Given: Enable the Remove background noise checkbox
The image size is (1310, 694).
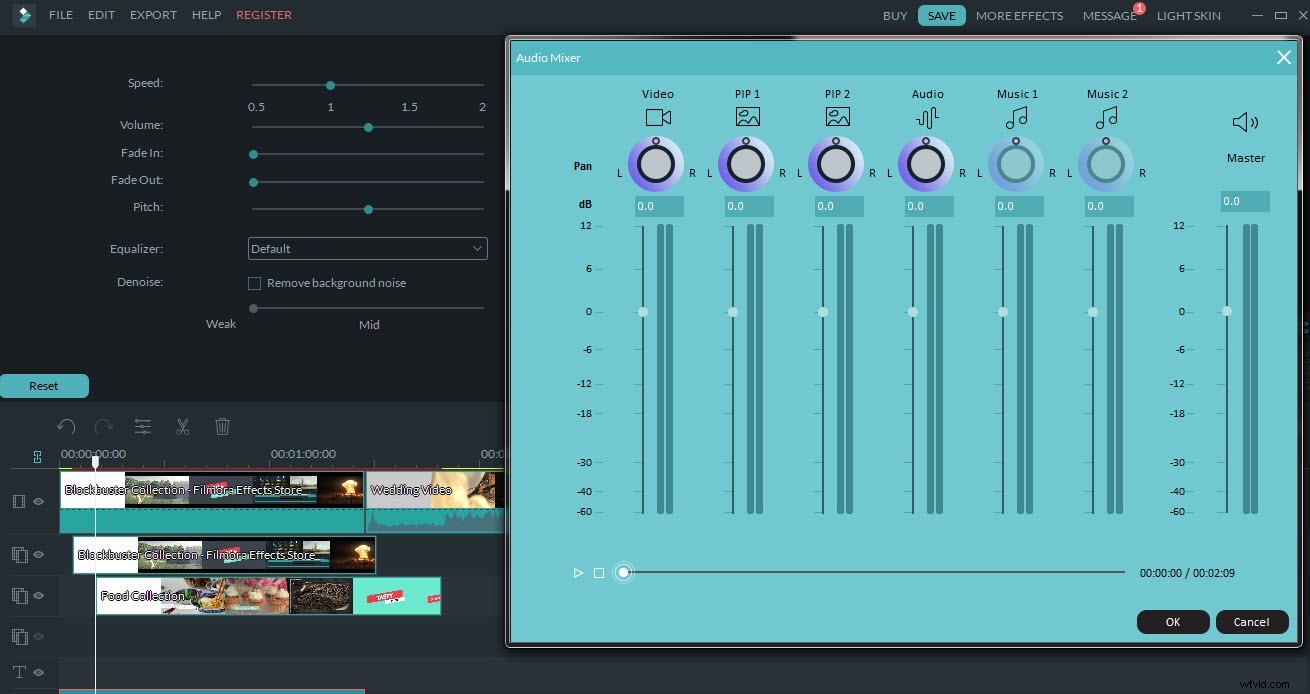Looking at the screenshot, I should (254, 283).
